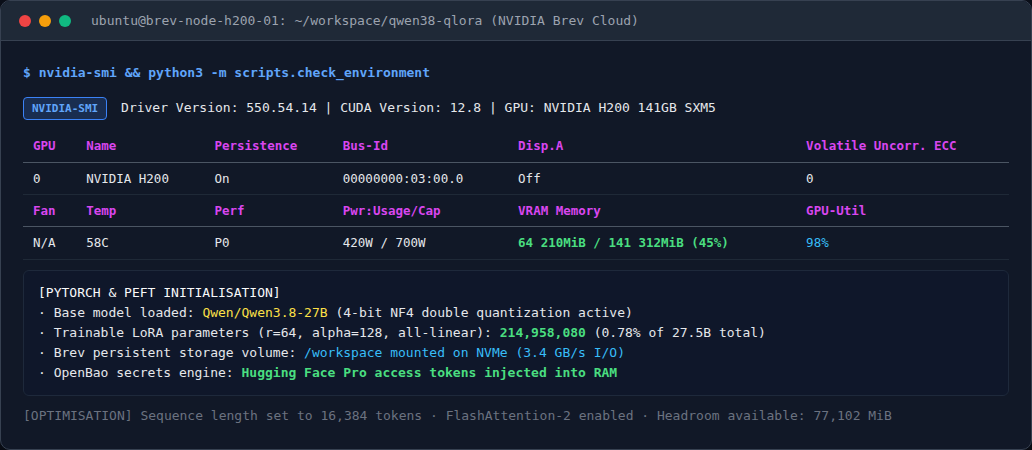The height and width of the screenshot is (450, 1032).
Task: Click the red close window dot
Action: tap(25, 21)
